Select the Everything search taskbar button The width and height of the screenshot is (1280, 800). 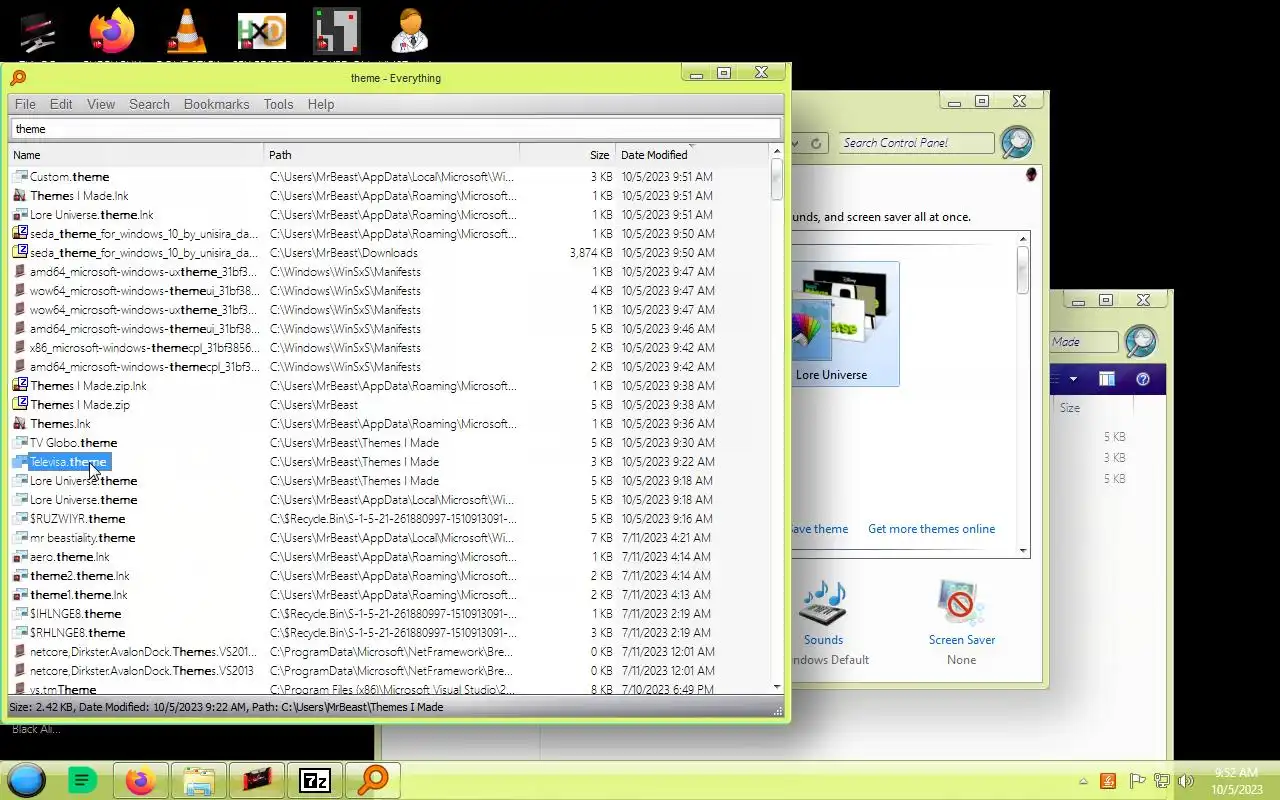click(x=373, y=780)
